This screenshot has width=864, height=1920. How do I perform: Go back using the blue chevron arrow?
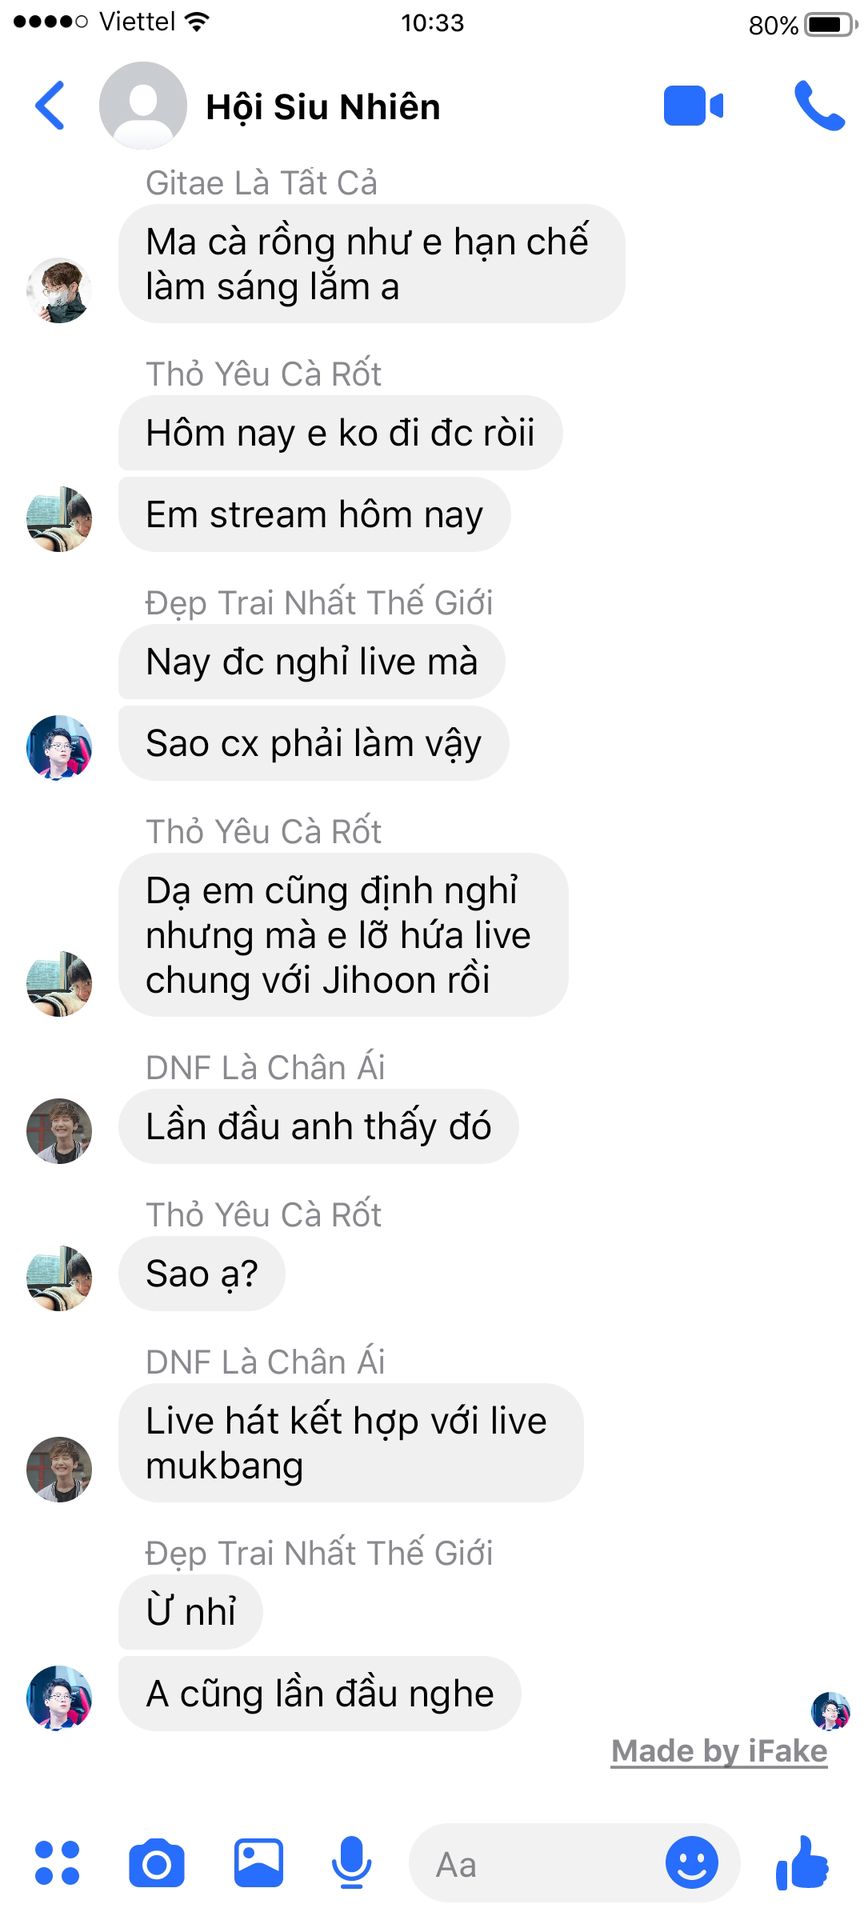point(50,105)
